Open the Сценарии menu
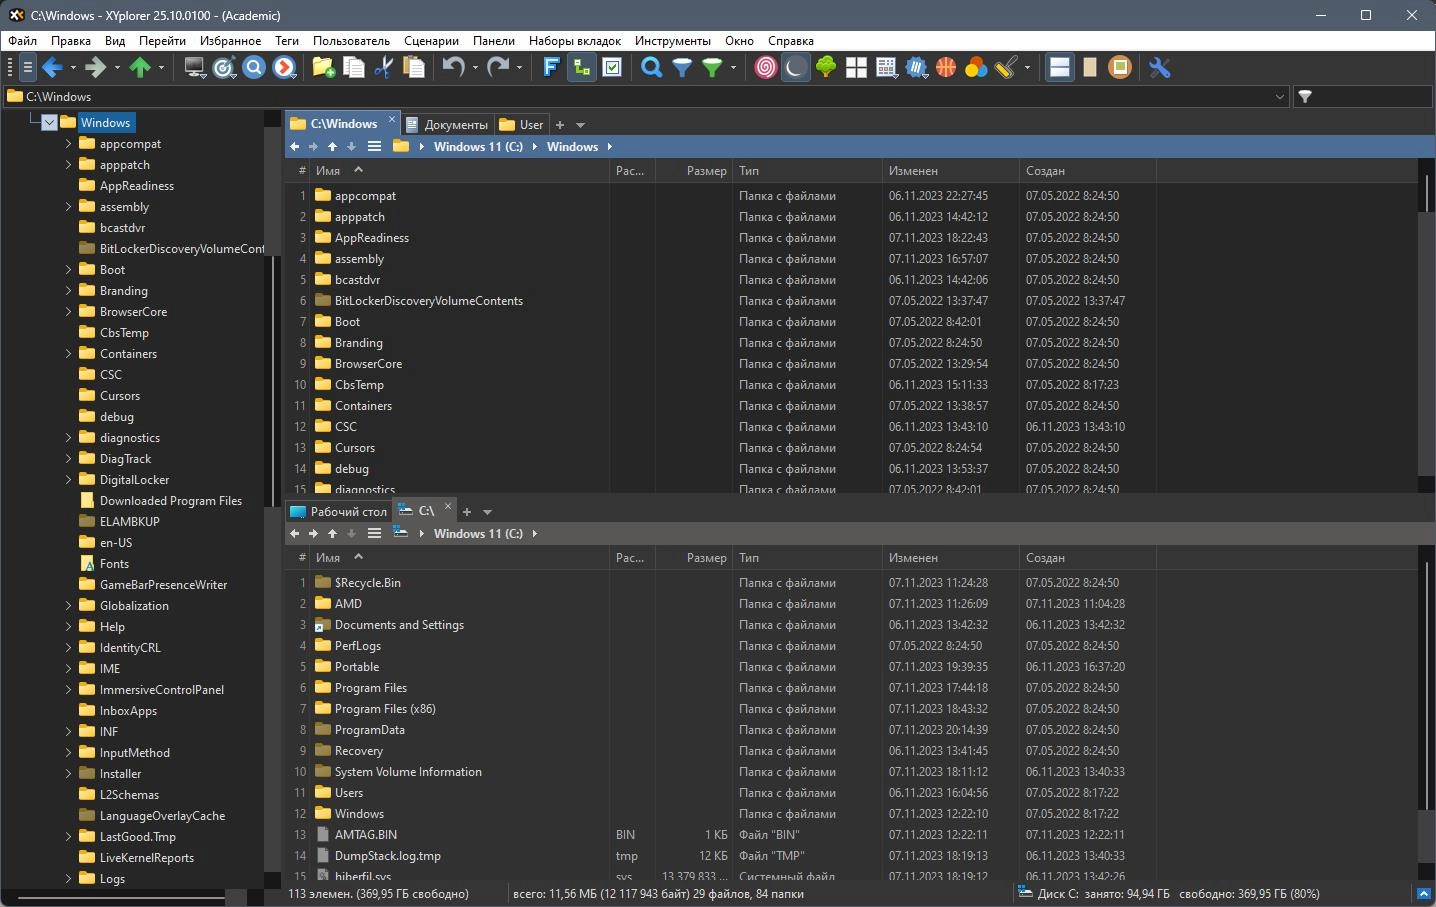 (x=431, y=41)
